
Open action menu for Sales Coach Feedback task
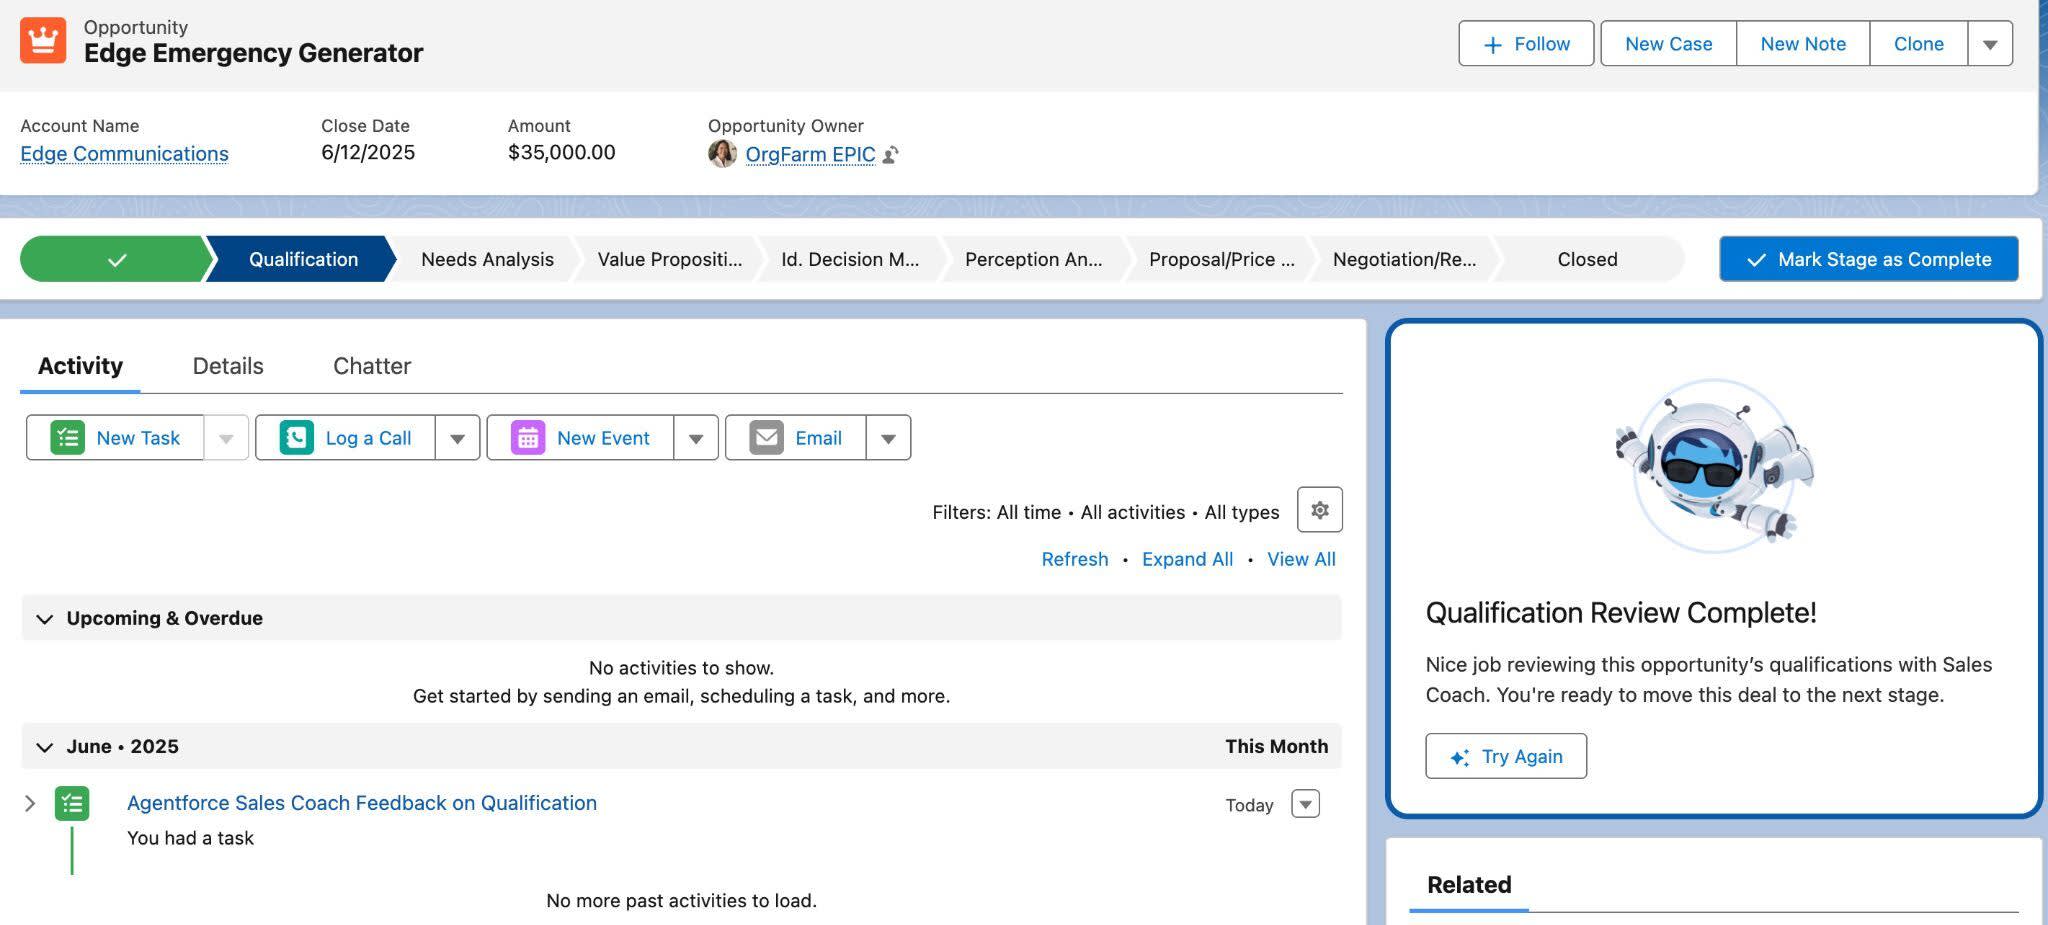point(1305,804)
